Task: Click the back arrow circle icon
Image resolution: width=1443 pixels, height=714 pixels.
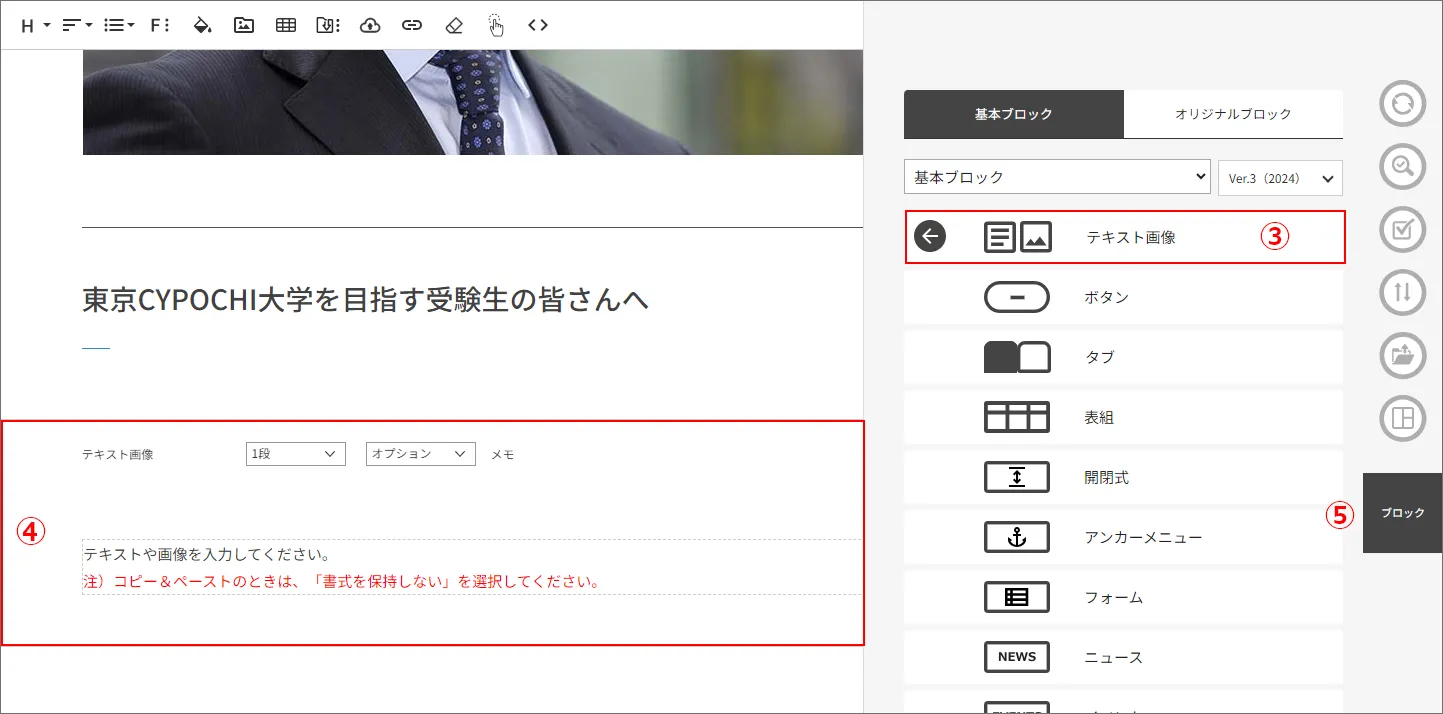Action: click(930, 237)
